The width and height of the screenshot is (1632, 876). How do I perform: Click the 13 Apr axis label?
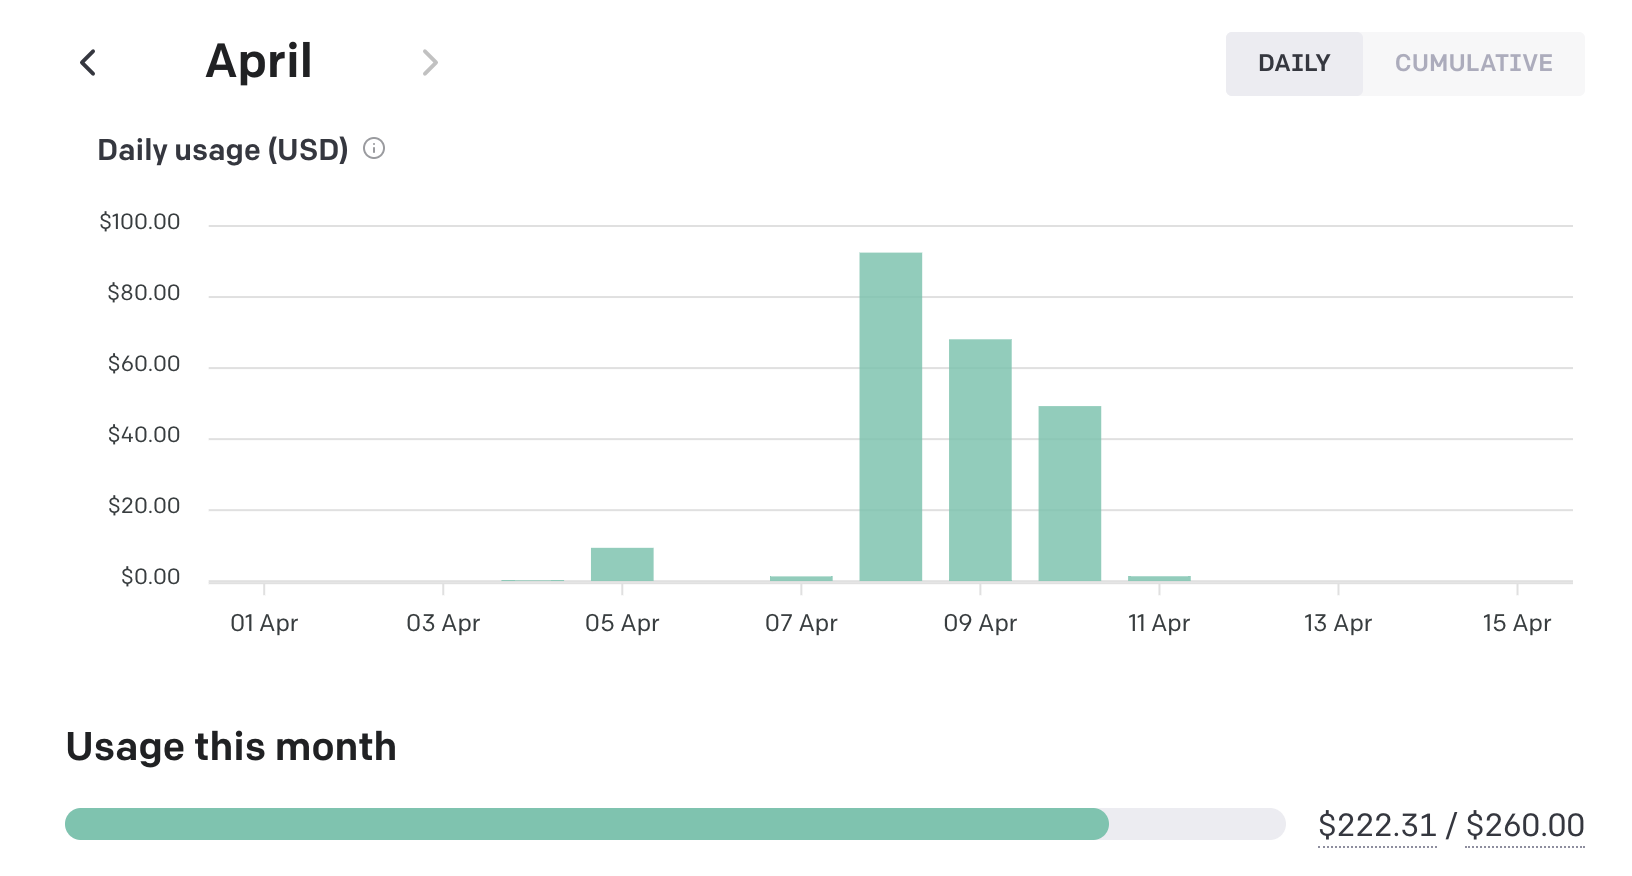pyautogui.click(x=1337, y=623)
